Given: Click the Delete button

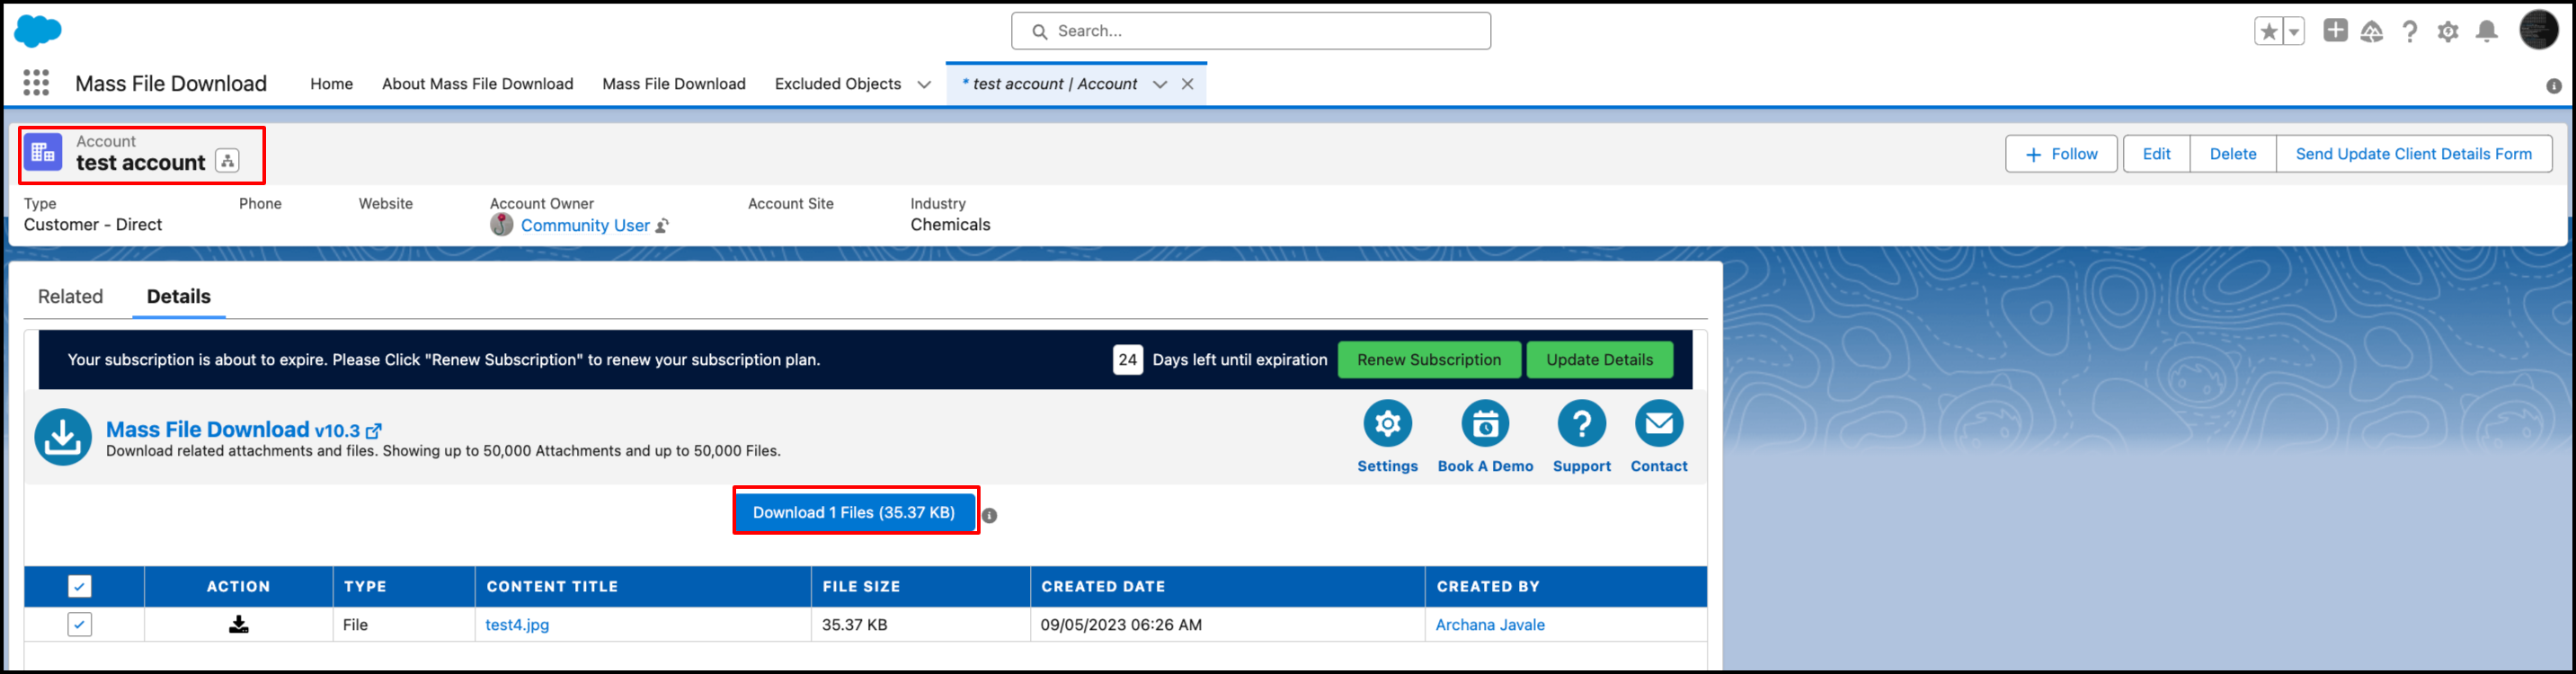Looking at the screenshot, I should click(x=2233, y=154).
